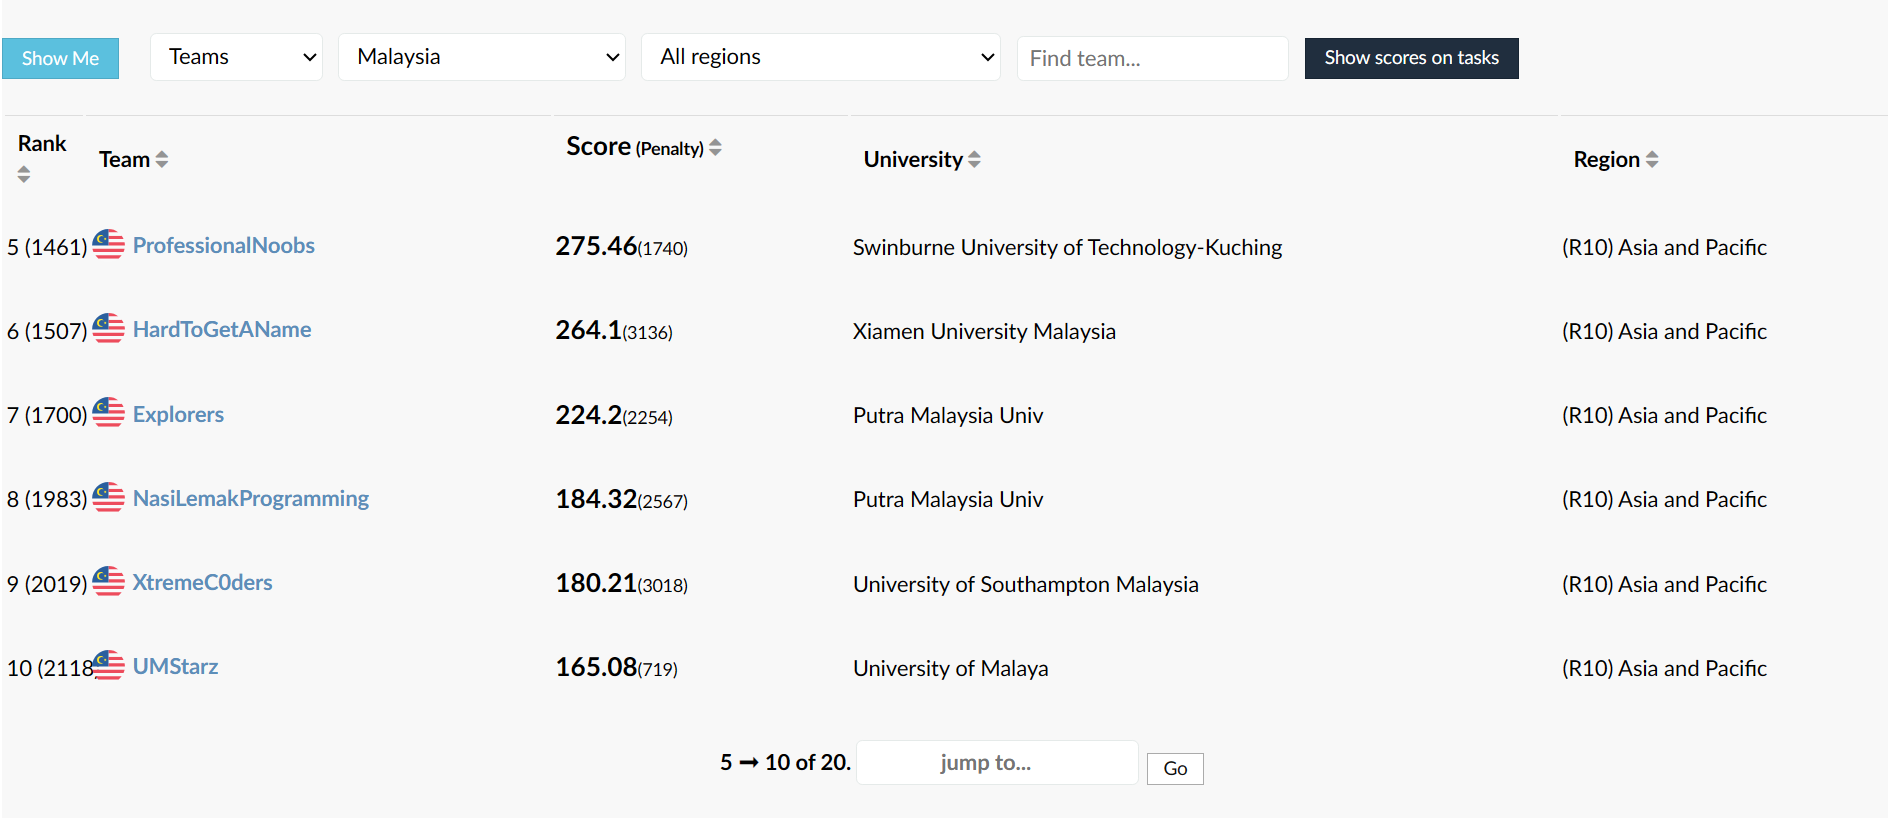Select Putra Malaysia Univ in NasiLemakProgramming row
The height and width of the screenshot is (818, 1888).
click(948, 499)
